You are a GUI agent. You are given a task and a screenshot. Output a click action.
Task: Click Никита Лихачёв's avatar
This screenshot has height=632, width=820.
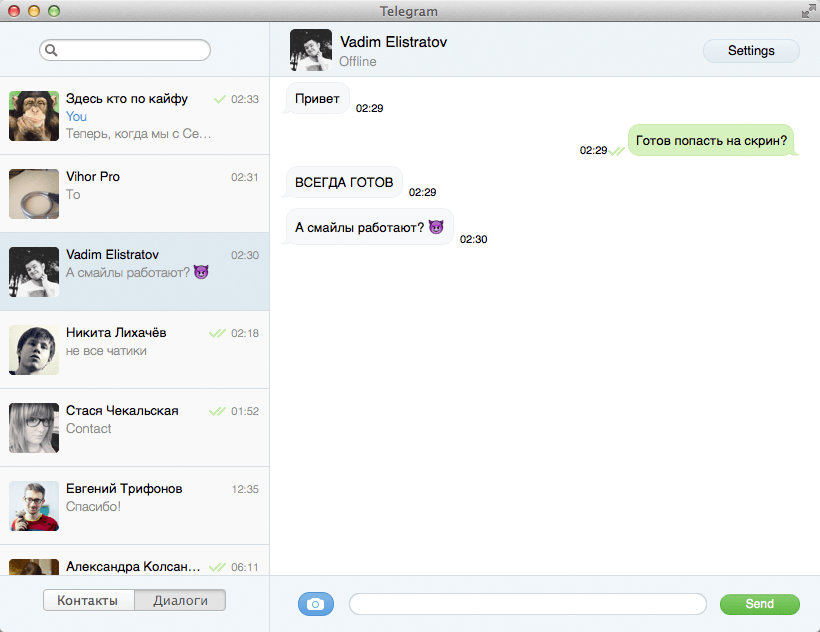click(x=34, y=350)
